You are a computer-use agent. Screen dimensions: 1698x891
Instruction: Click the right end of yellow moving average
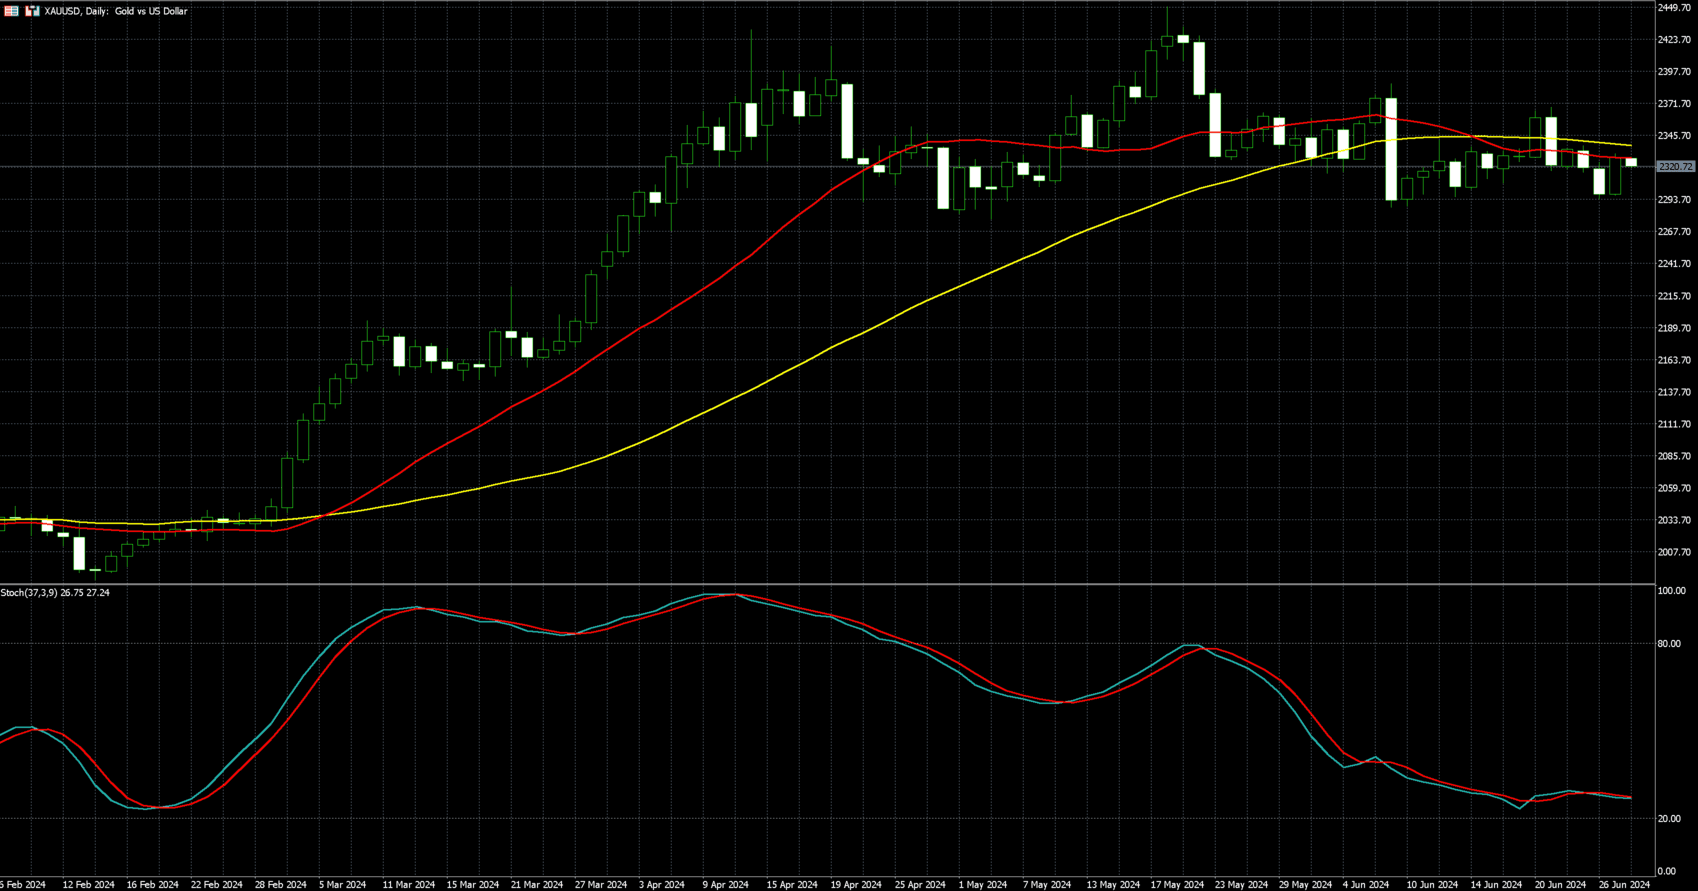(1630, 146)
